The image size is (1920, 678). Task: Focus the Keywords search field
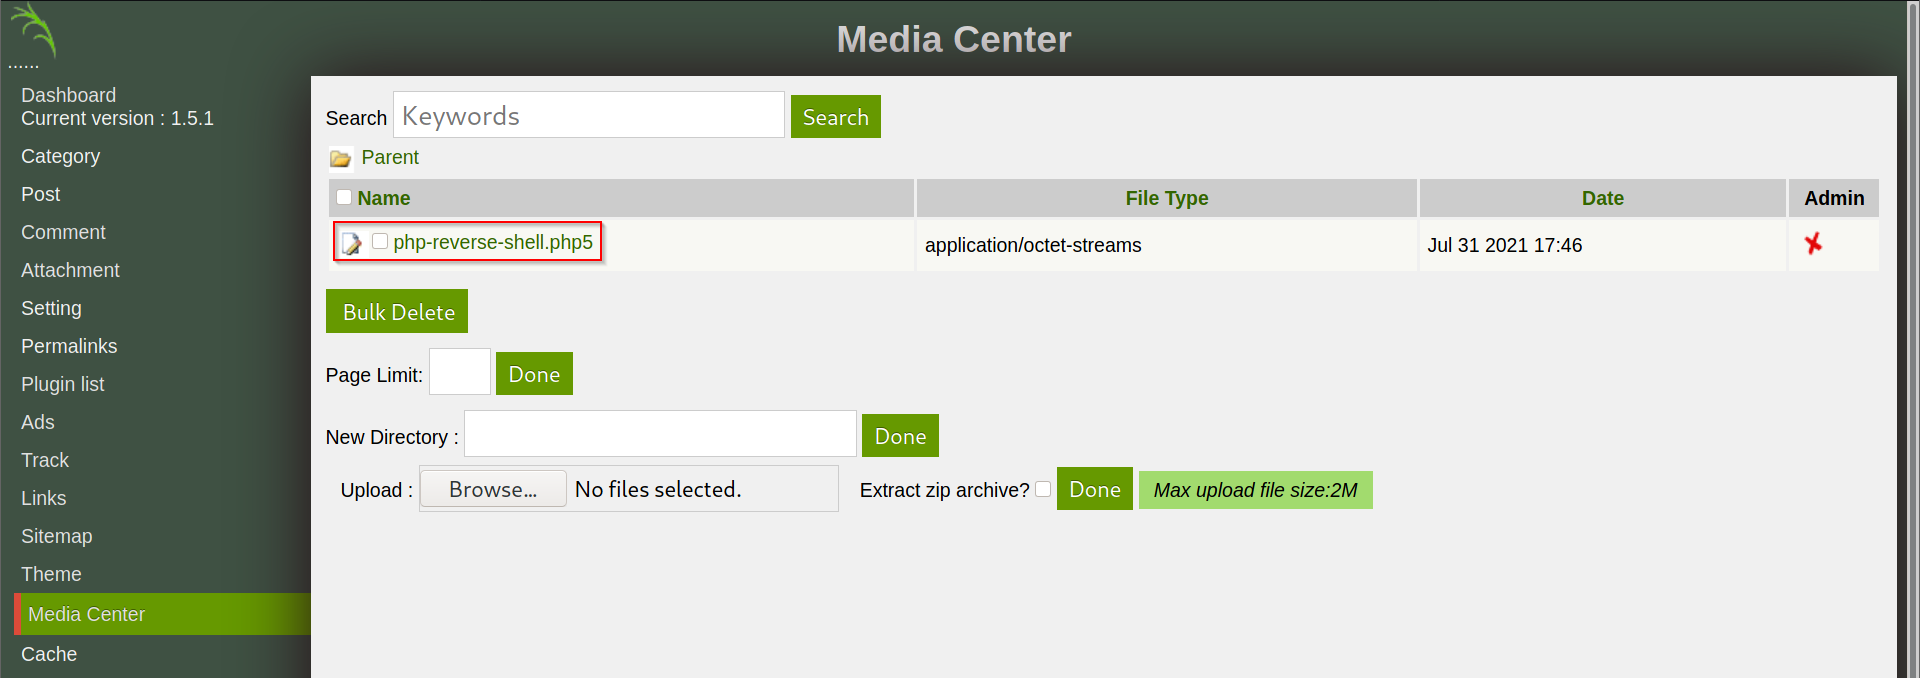[x=588, y=116]
